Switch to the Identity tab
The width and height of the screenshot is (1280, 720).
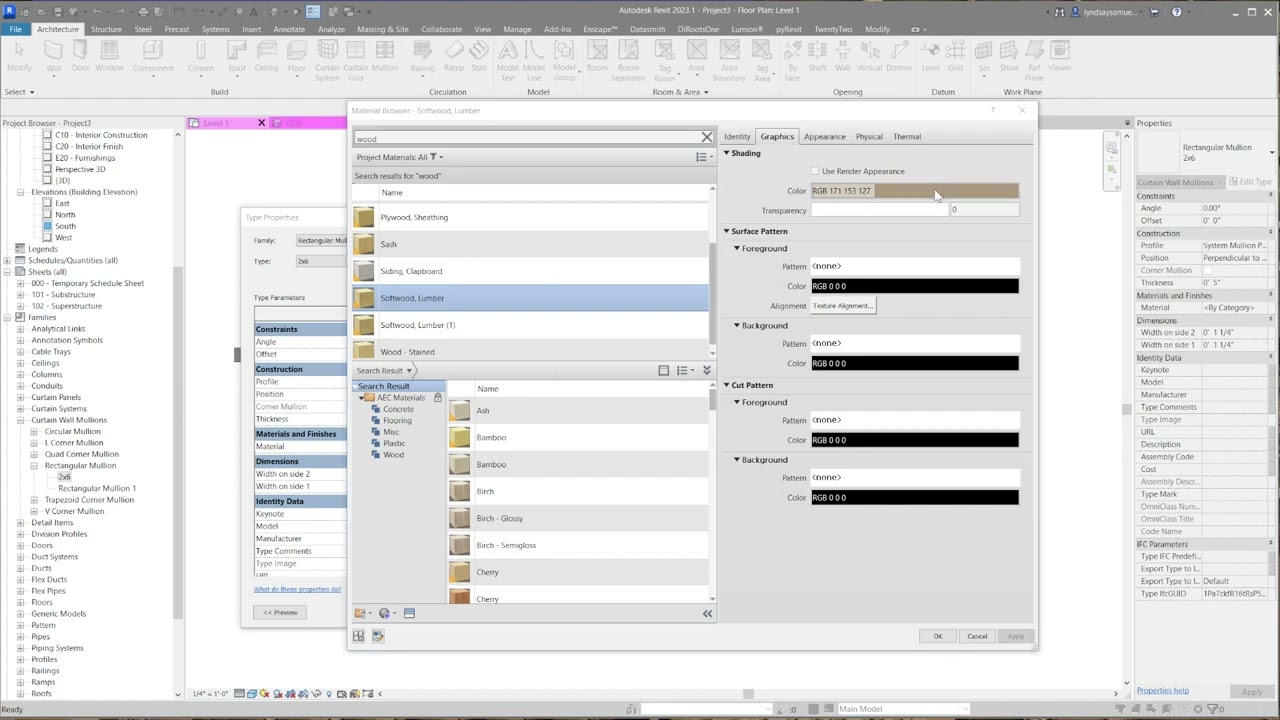(x=737, y=137)
